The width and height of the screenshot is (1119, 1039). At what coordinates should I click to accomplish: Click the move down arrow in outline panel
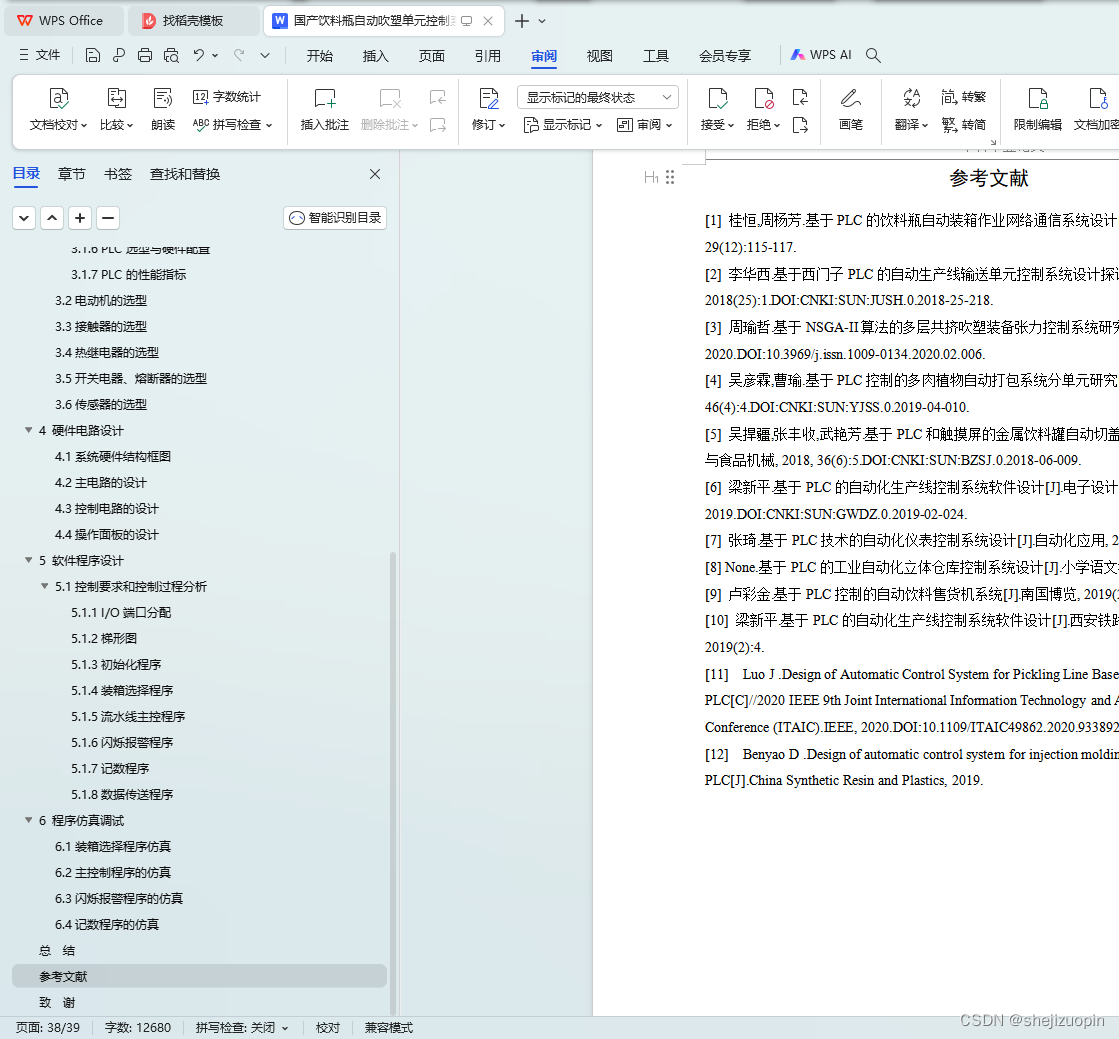[24, 218]
